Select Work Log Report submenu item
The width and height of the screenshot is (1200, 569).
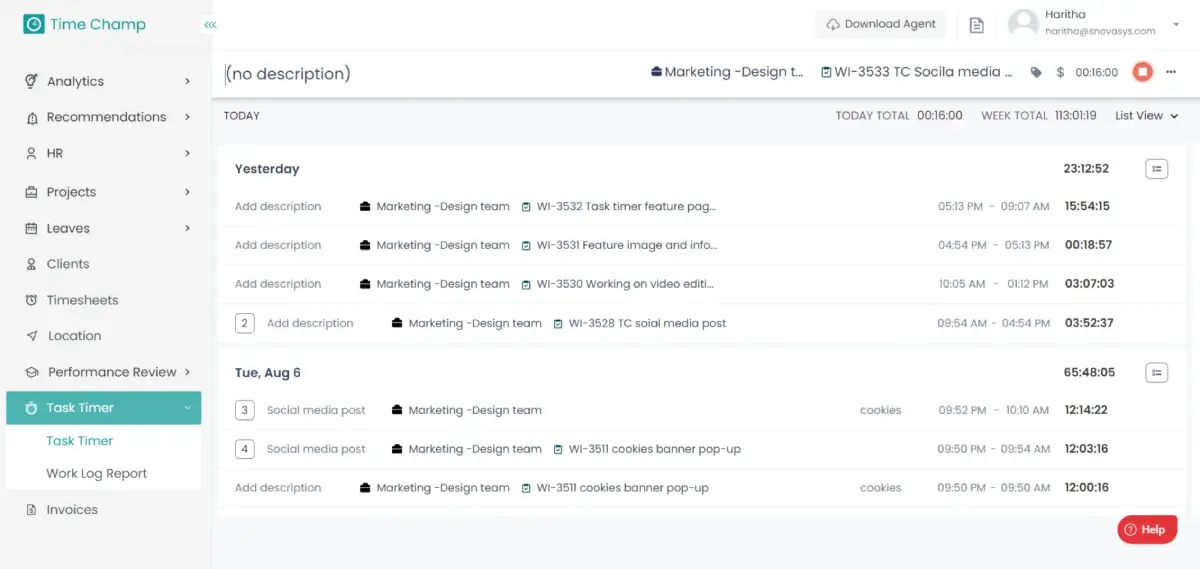point(96,474)
